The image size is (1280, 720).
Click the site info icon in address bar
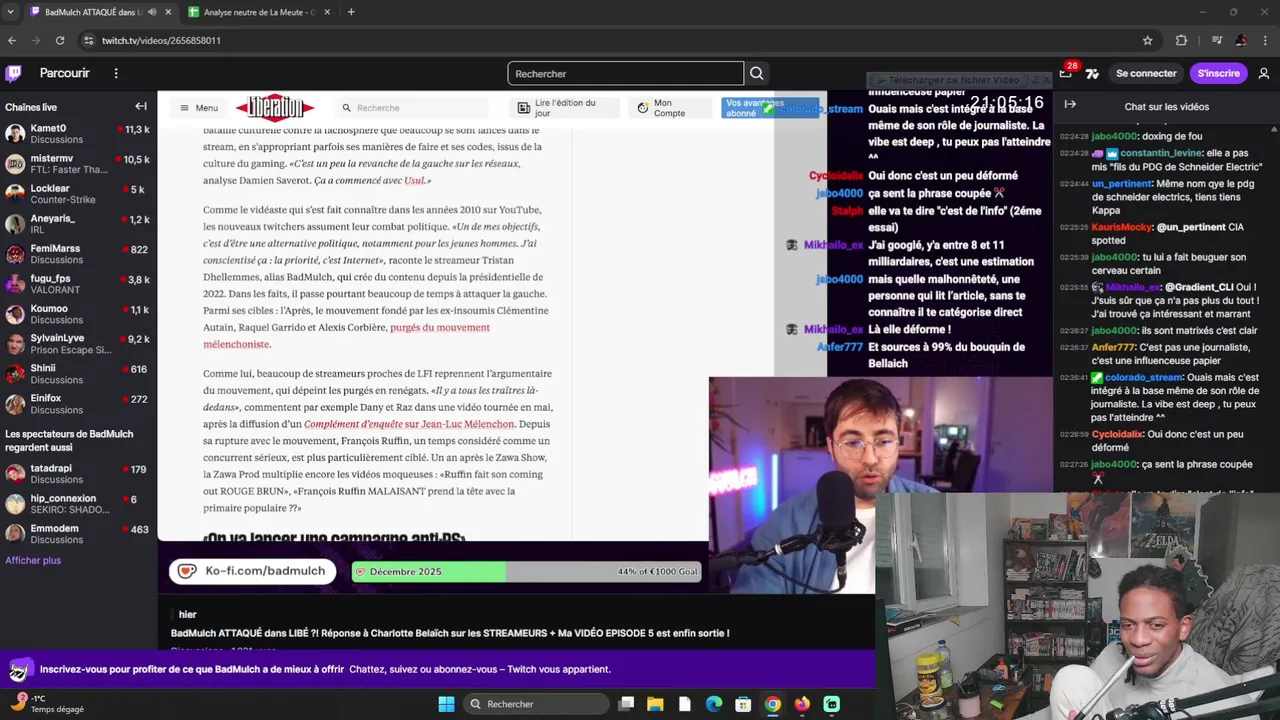tap(89, 40)
